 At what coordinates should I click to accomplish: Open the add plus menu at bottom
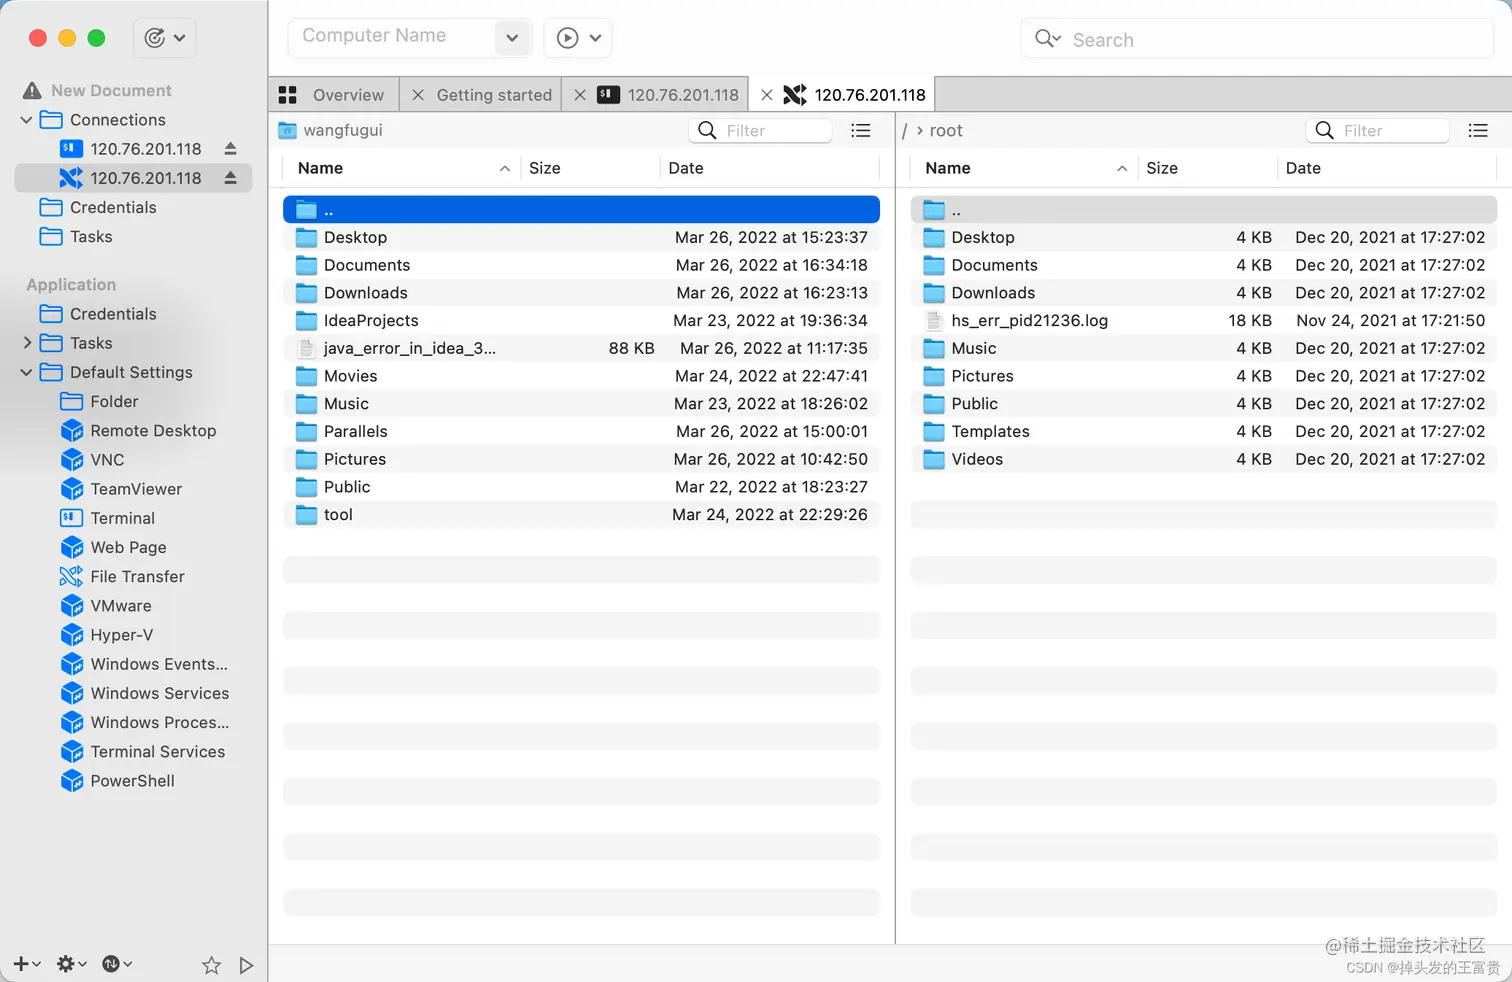(x=27, y=964)
